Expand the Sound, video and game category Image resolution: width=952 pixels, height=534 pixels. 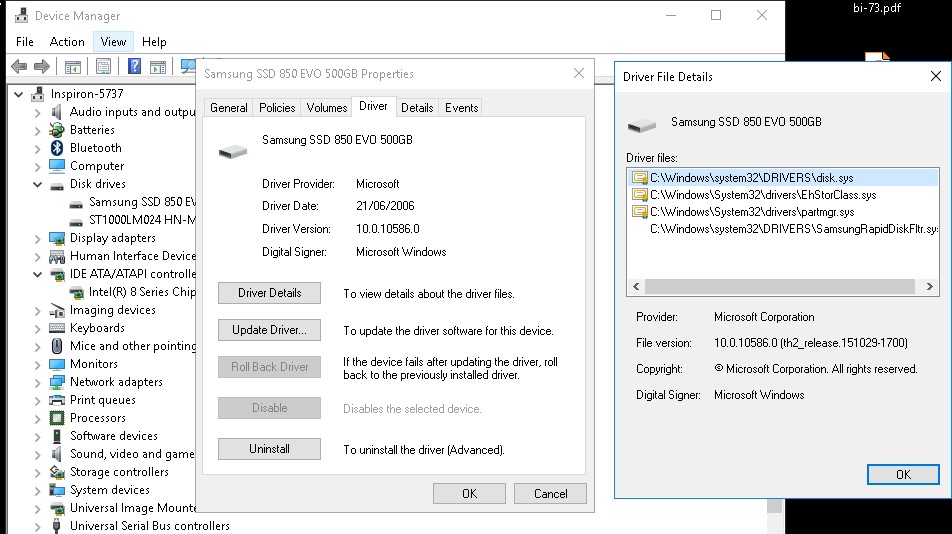pyautogui.click(x=38, y=455)
